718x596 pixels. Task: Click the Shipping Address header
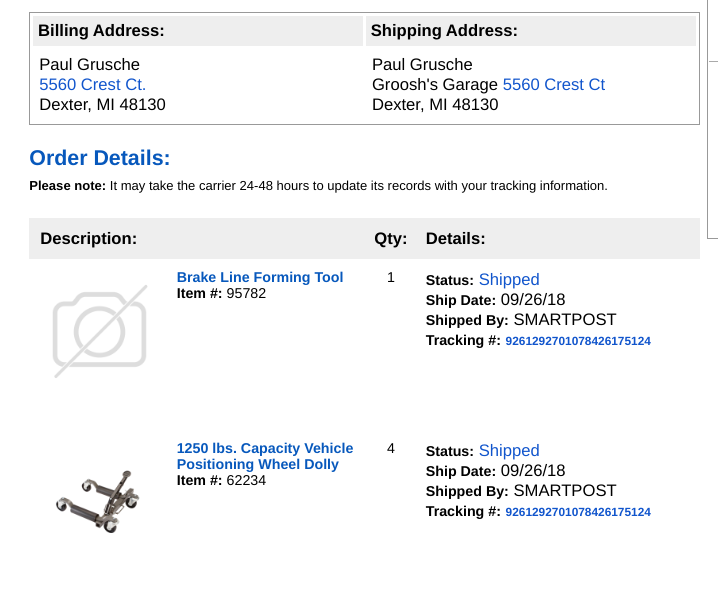click(x=444, y=31)
